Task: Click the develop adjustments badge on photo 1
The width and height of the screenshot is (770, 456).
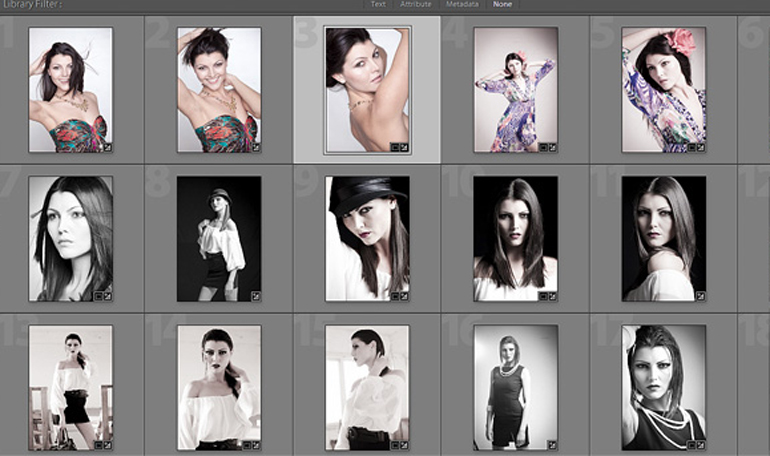Action: [107, 147]
